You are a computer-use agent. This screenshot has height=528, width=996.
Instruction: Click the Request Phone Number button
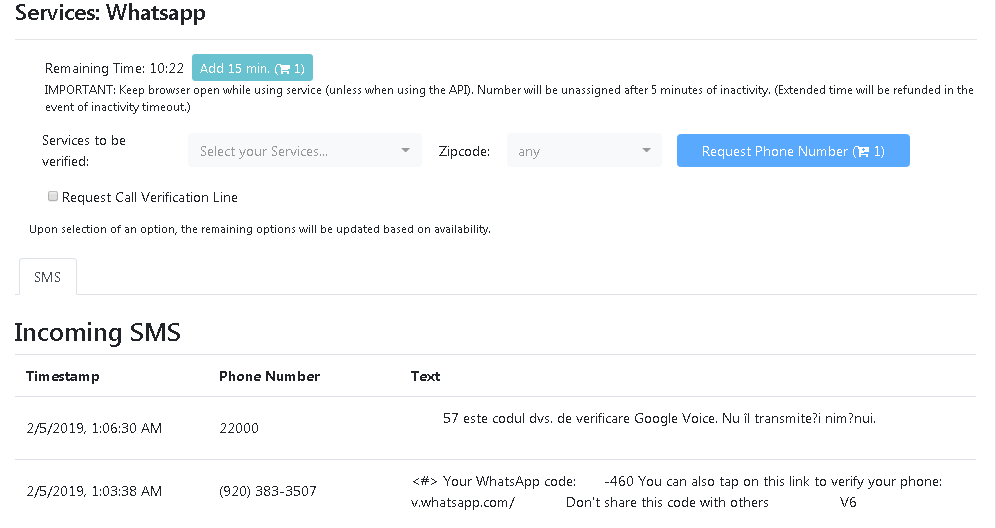(x=793, y=151)
